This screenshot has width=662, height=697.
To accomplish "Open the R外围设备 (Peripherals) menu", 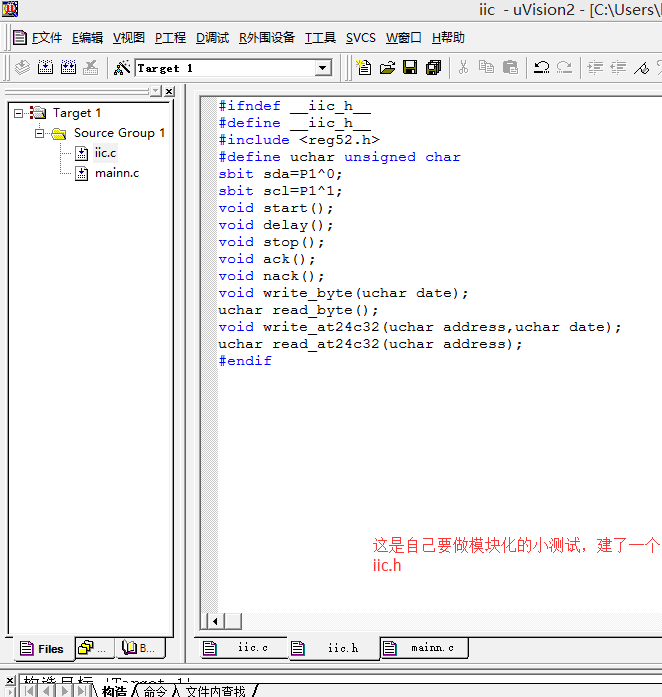I will 266,38.
